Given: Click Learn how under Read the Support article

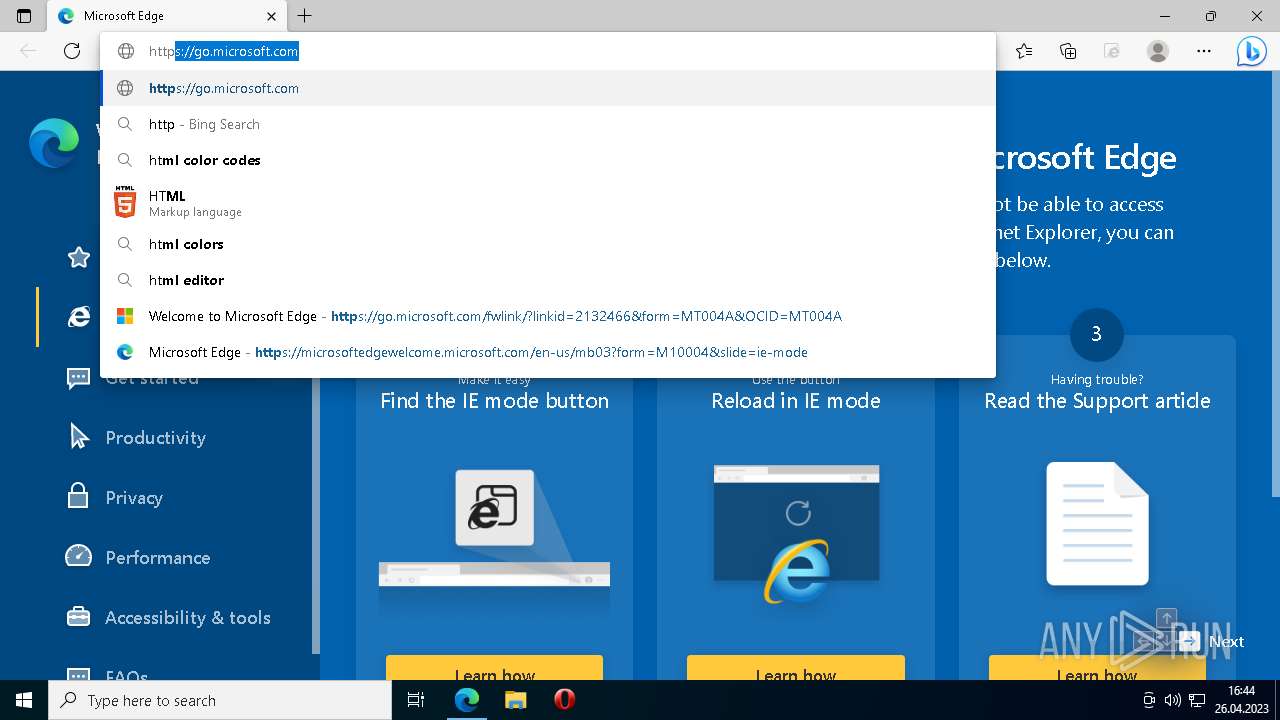Looking at the screenshot, I should [1097, 668].
